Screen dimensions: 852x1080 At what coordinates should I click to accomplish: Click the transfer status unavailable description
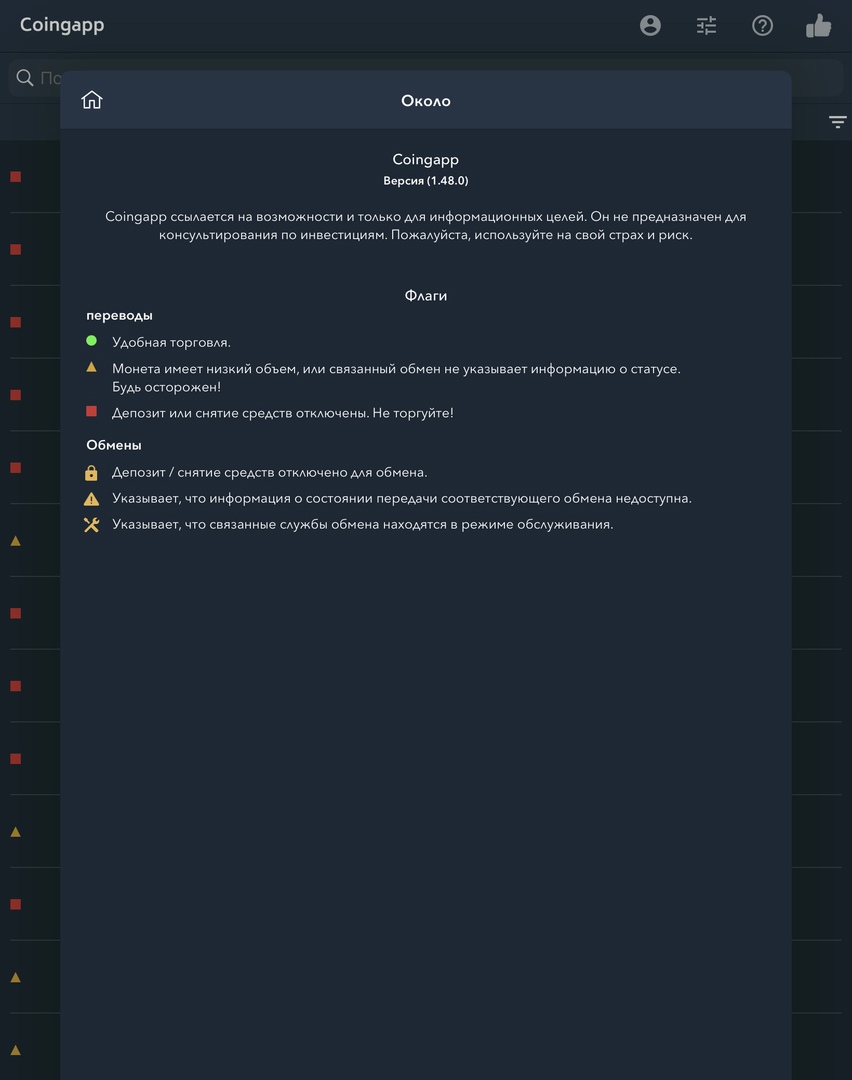(x=402, y=499)
